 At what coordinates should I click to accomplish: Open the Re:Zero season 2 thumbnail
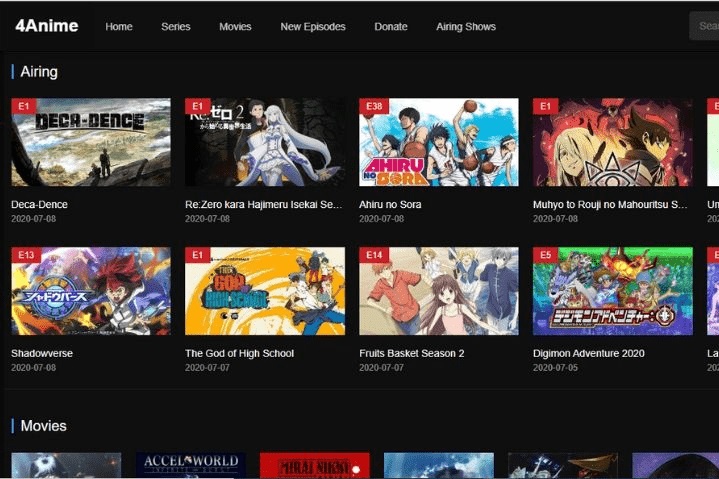pos(265,142)
